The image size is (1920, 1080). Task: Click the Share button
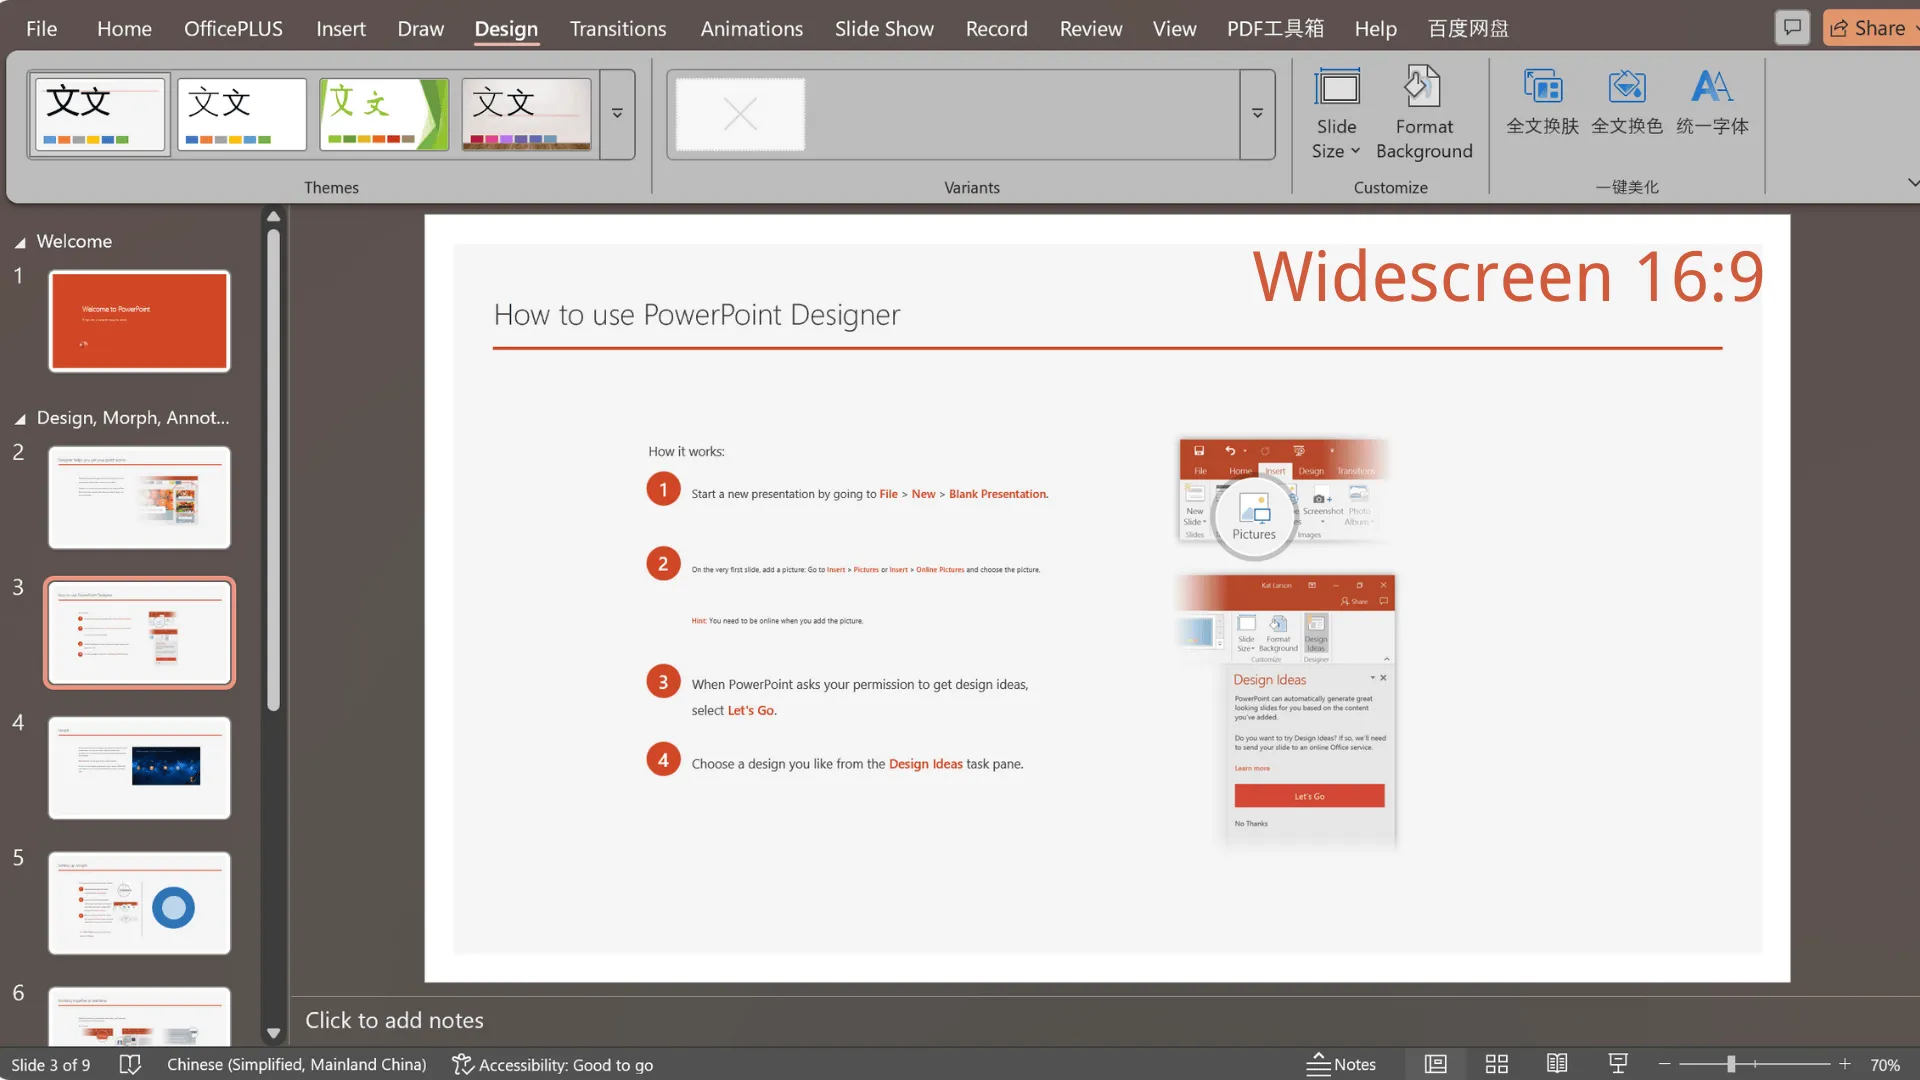pos(1870,28)
